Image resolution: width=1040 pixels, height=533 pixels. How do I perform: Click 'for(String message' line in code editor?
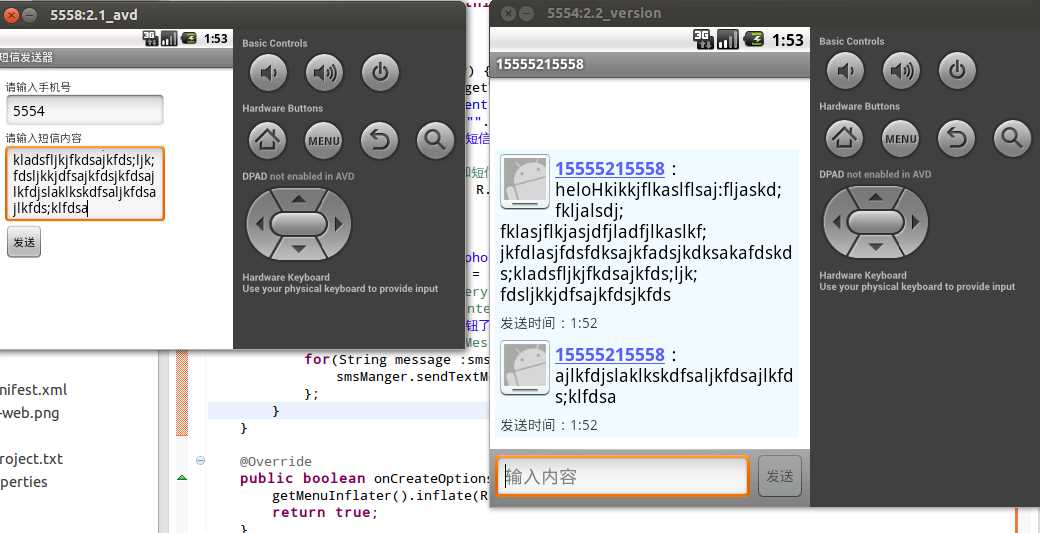[397, 359]
